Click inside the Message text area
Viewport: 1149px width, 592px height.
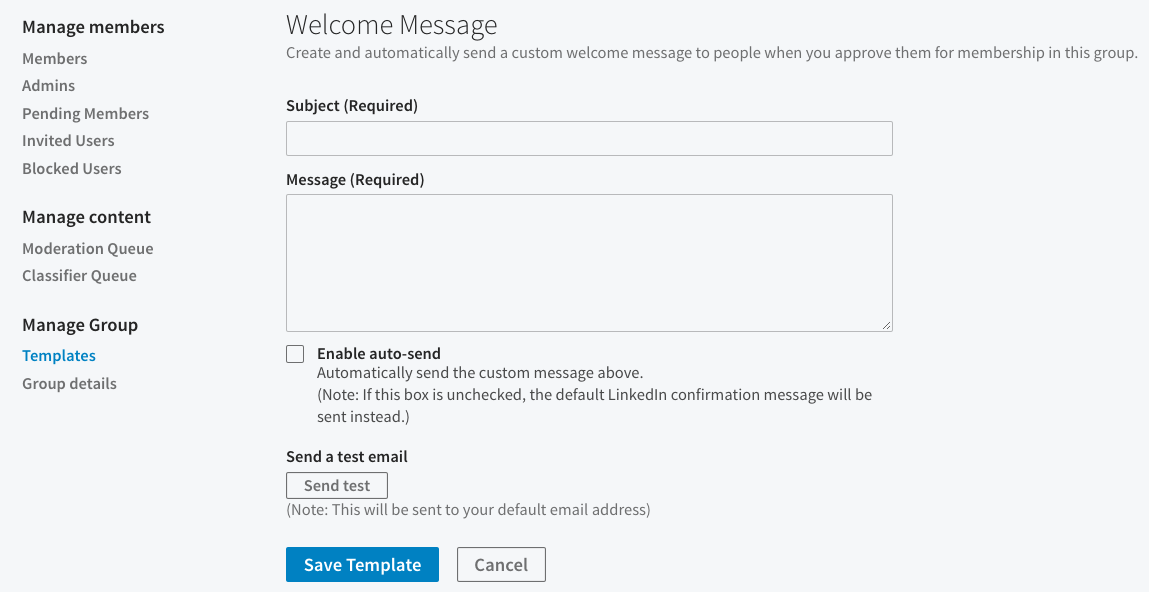tap(589, 262)
